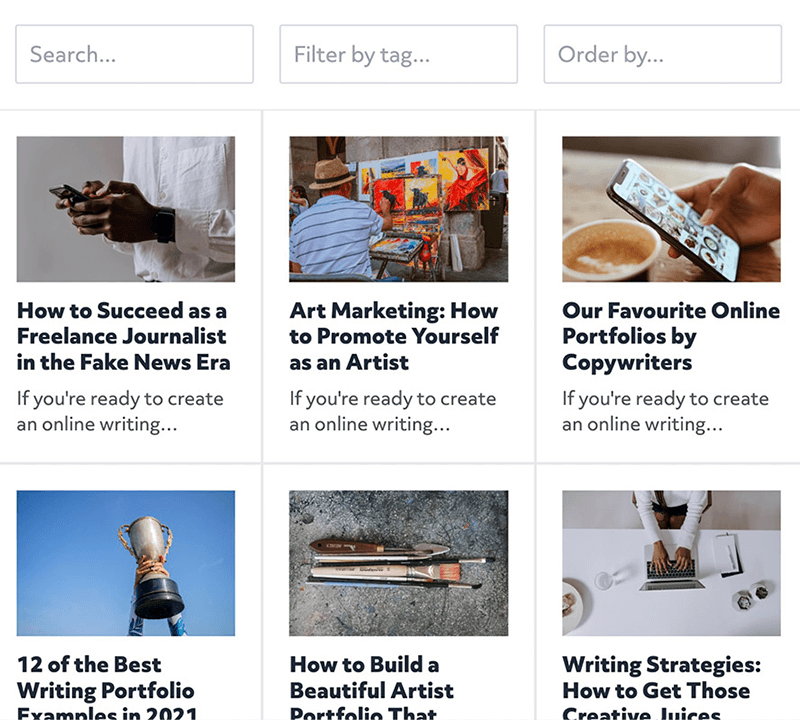Open the trophy against blue sky image
800x720 pixels.
click(x=126, y=563)
